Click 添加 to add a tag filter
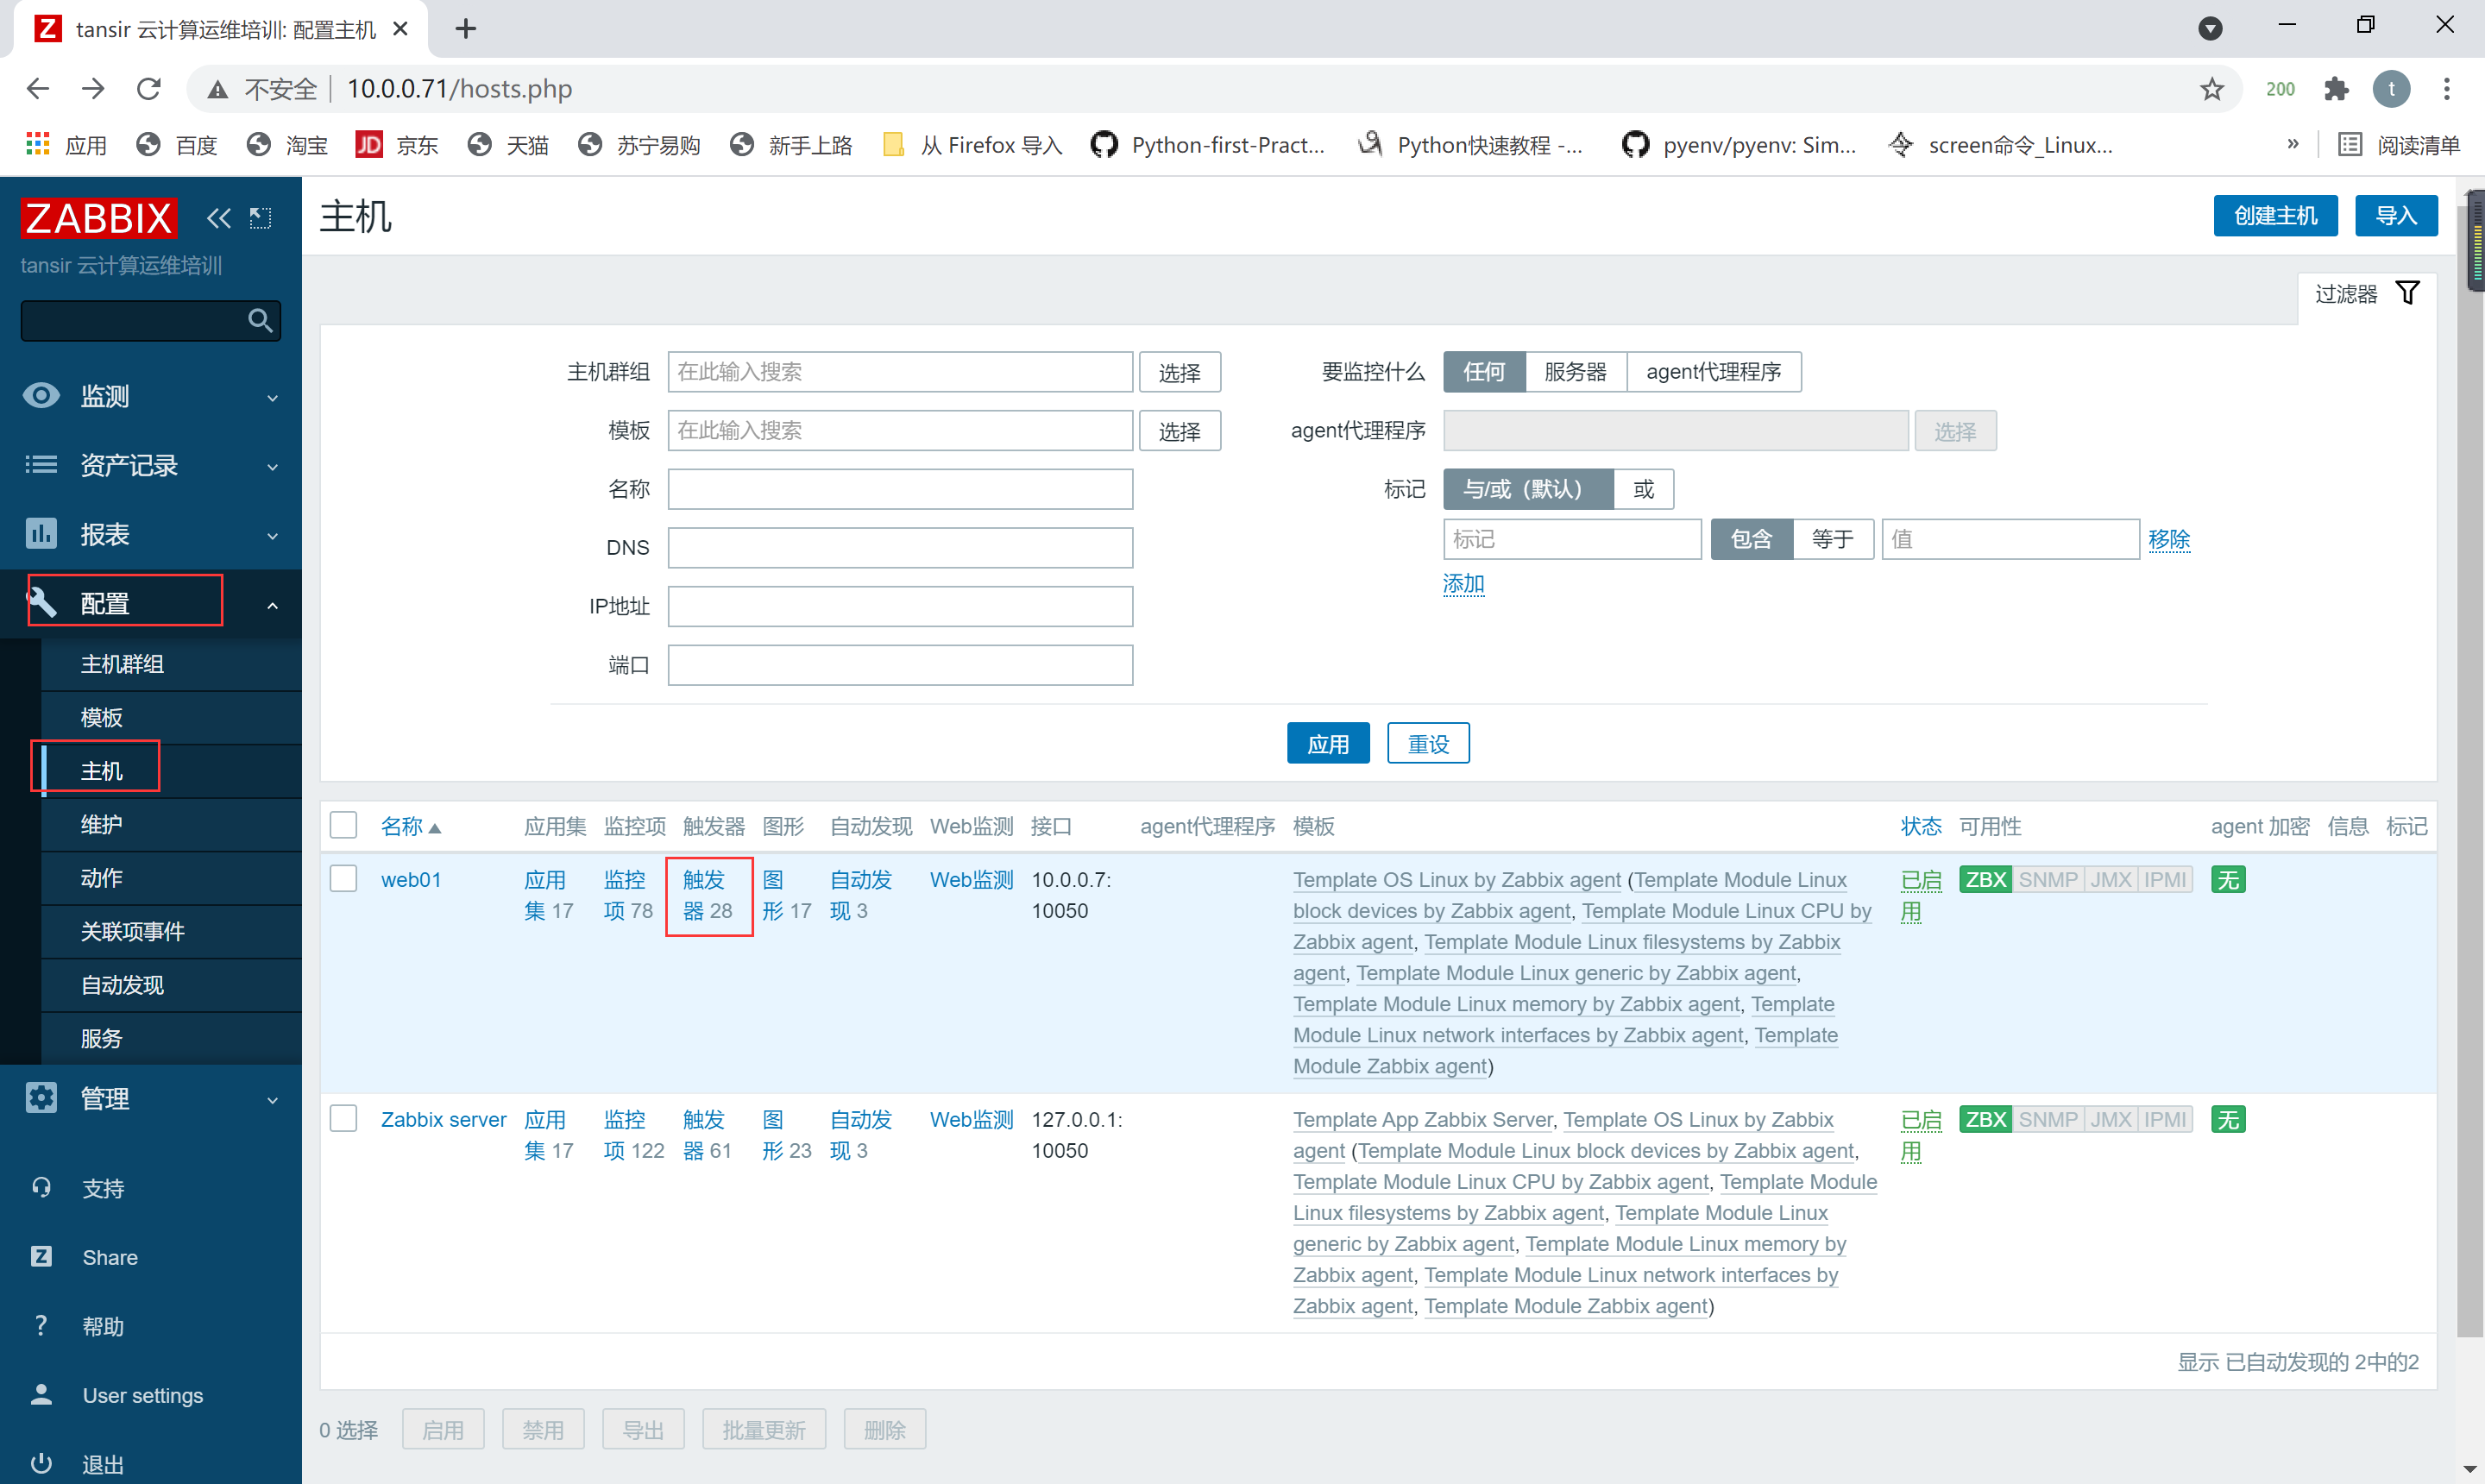Screen dimensions: 2485x1484 click(1463, 584)
